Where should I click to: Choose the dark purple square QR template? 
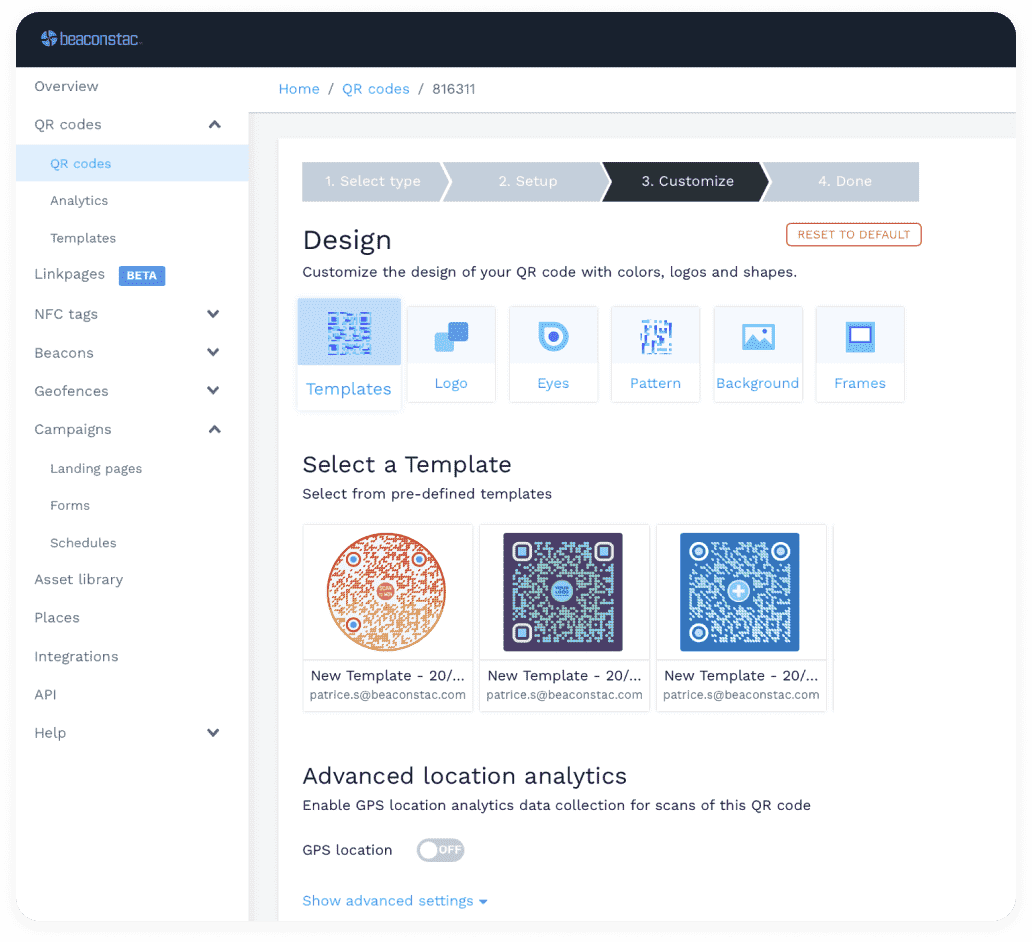[563, 592]
